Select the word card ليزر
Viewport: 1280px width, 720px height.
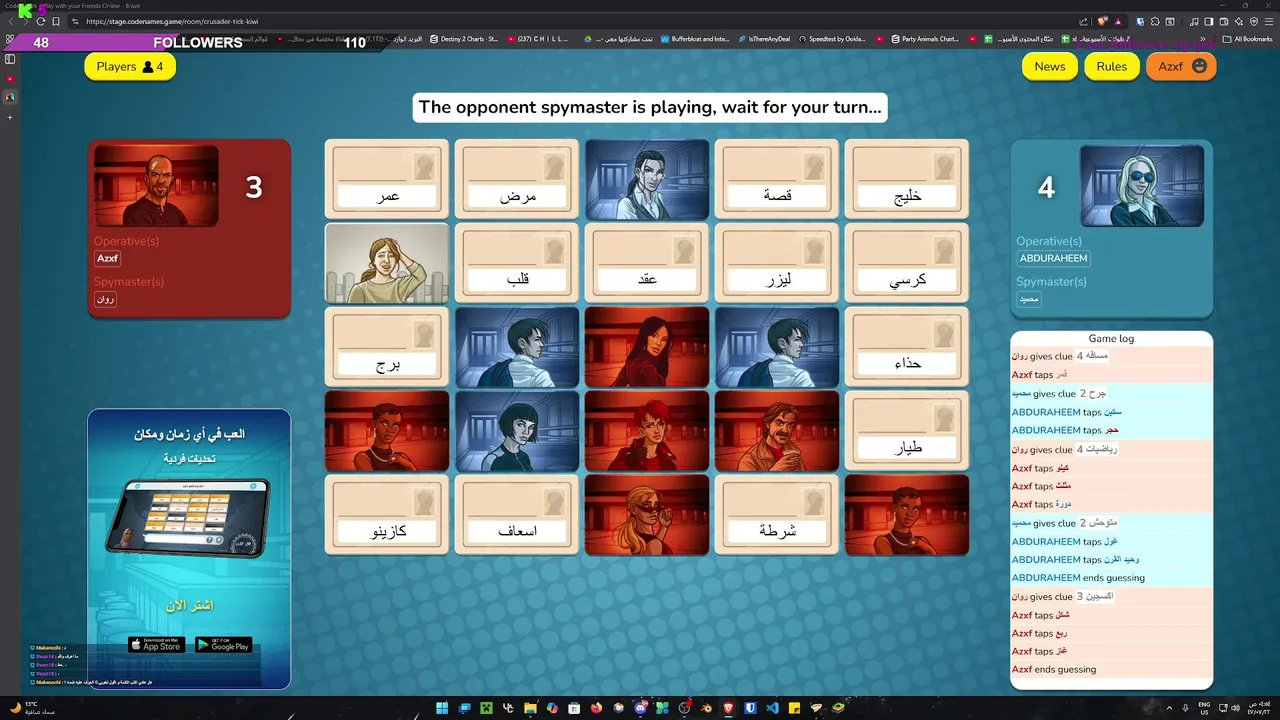(777, 263)
